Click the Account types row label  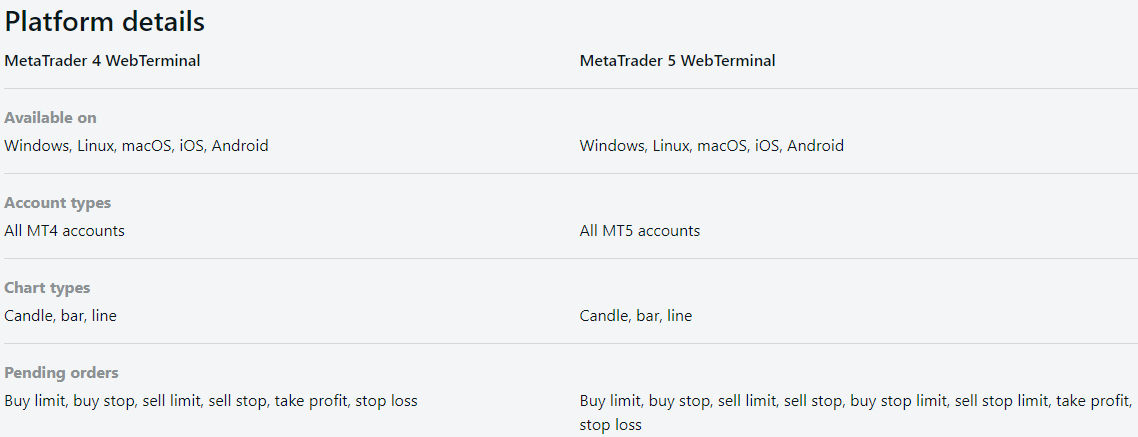[x=57, y=202]
